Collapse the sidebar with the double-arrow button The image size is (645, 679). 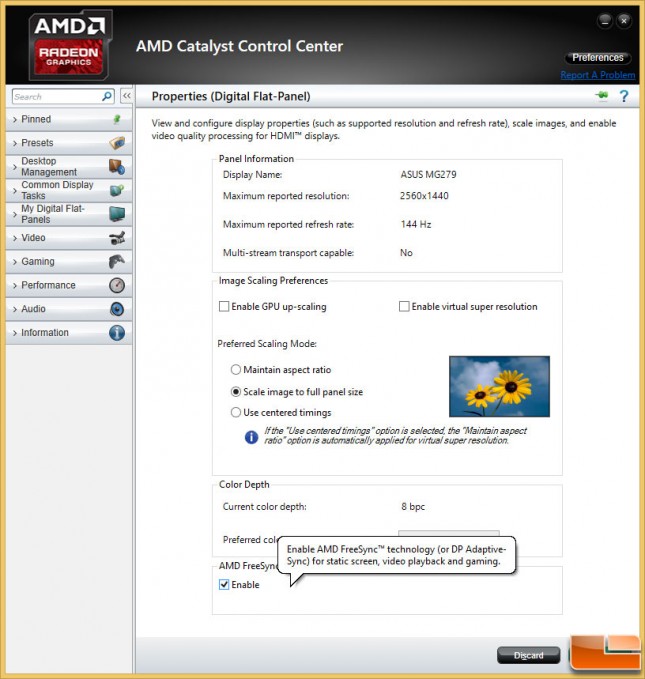pyautogui.click(x=126, y=96)
